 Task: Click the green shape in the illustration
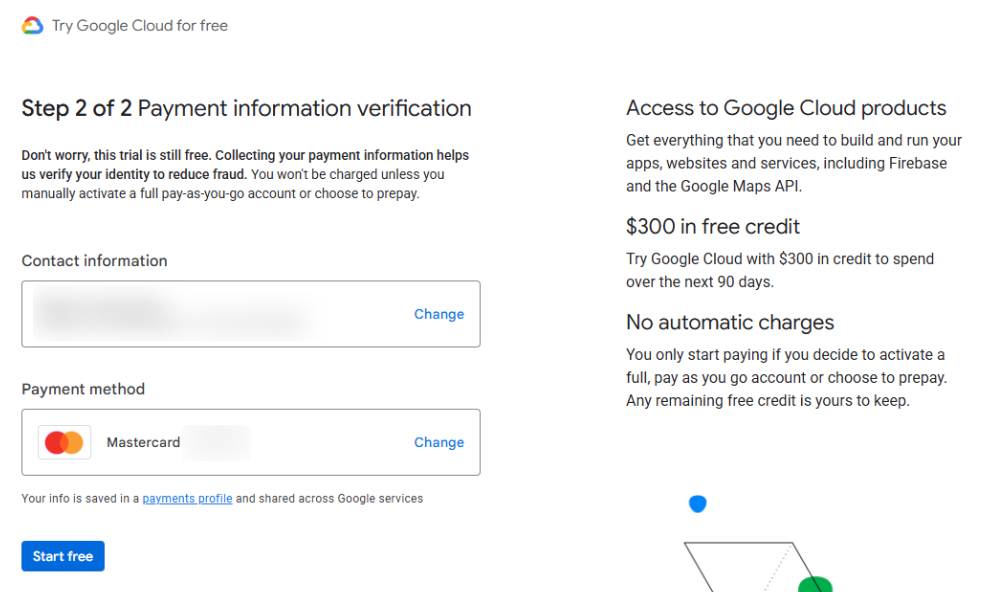(x=816, y=584)
